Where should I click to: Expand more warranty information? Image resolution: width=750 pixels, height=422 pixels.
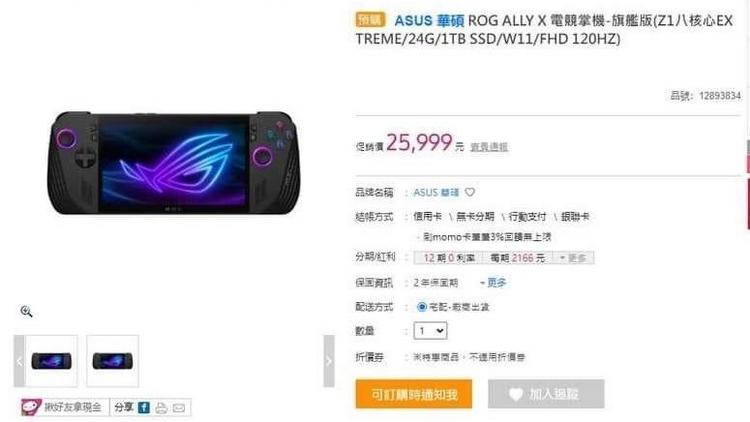tap(493, 283)
